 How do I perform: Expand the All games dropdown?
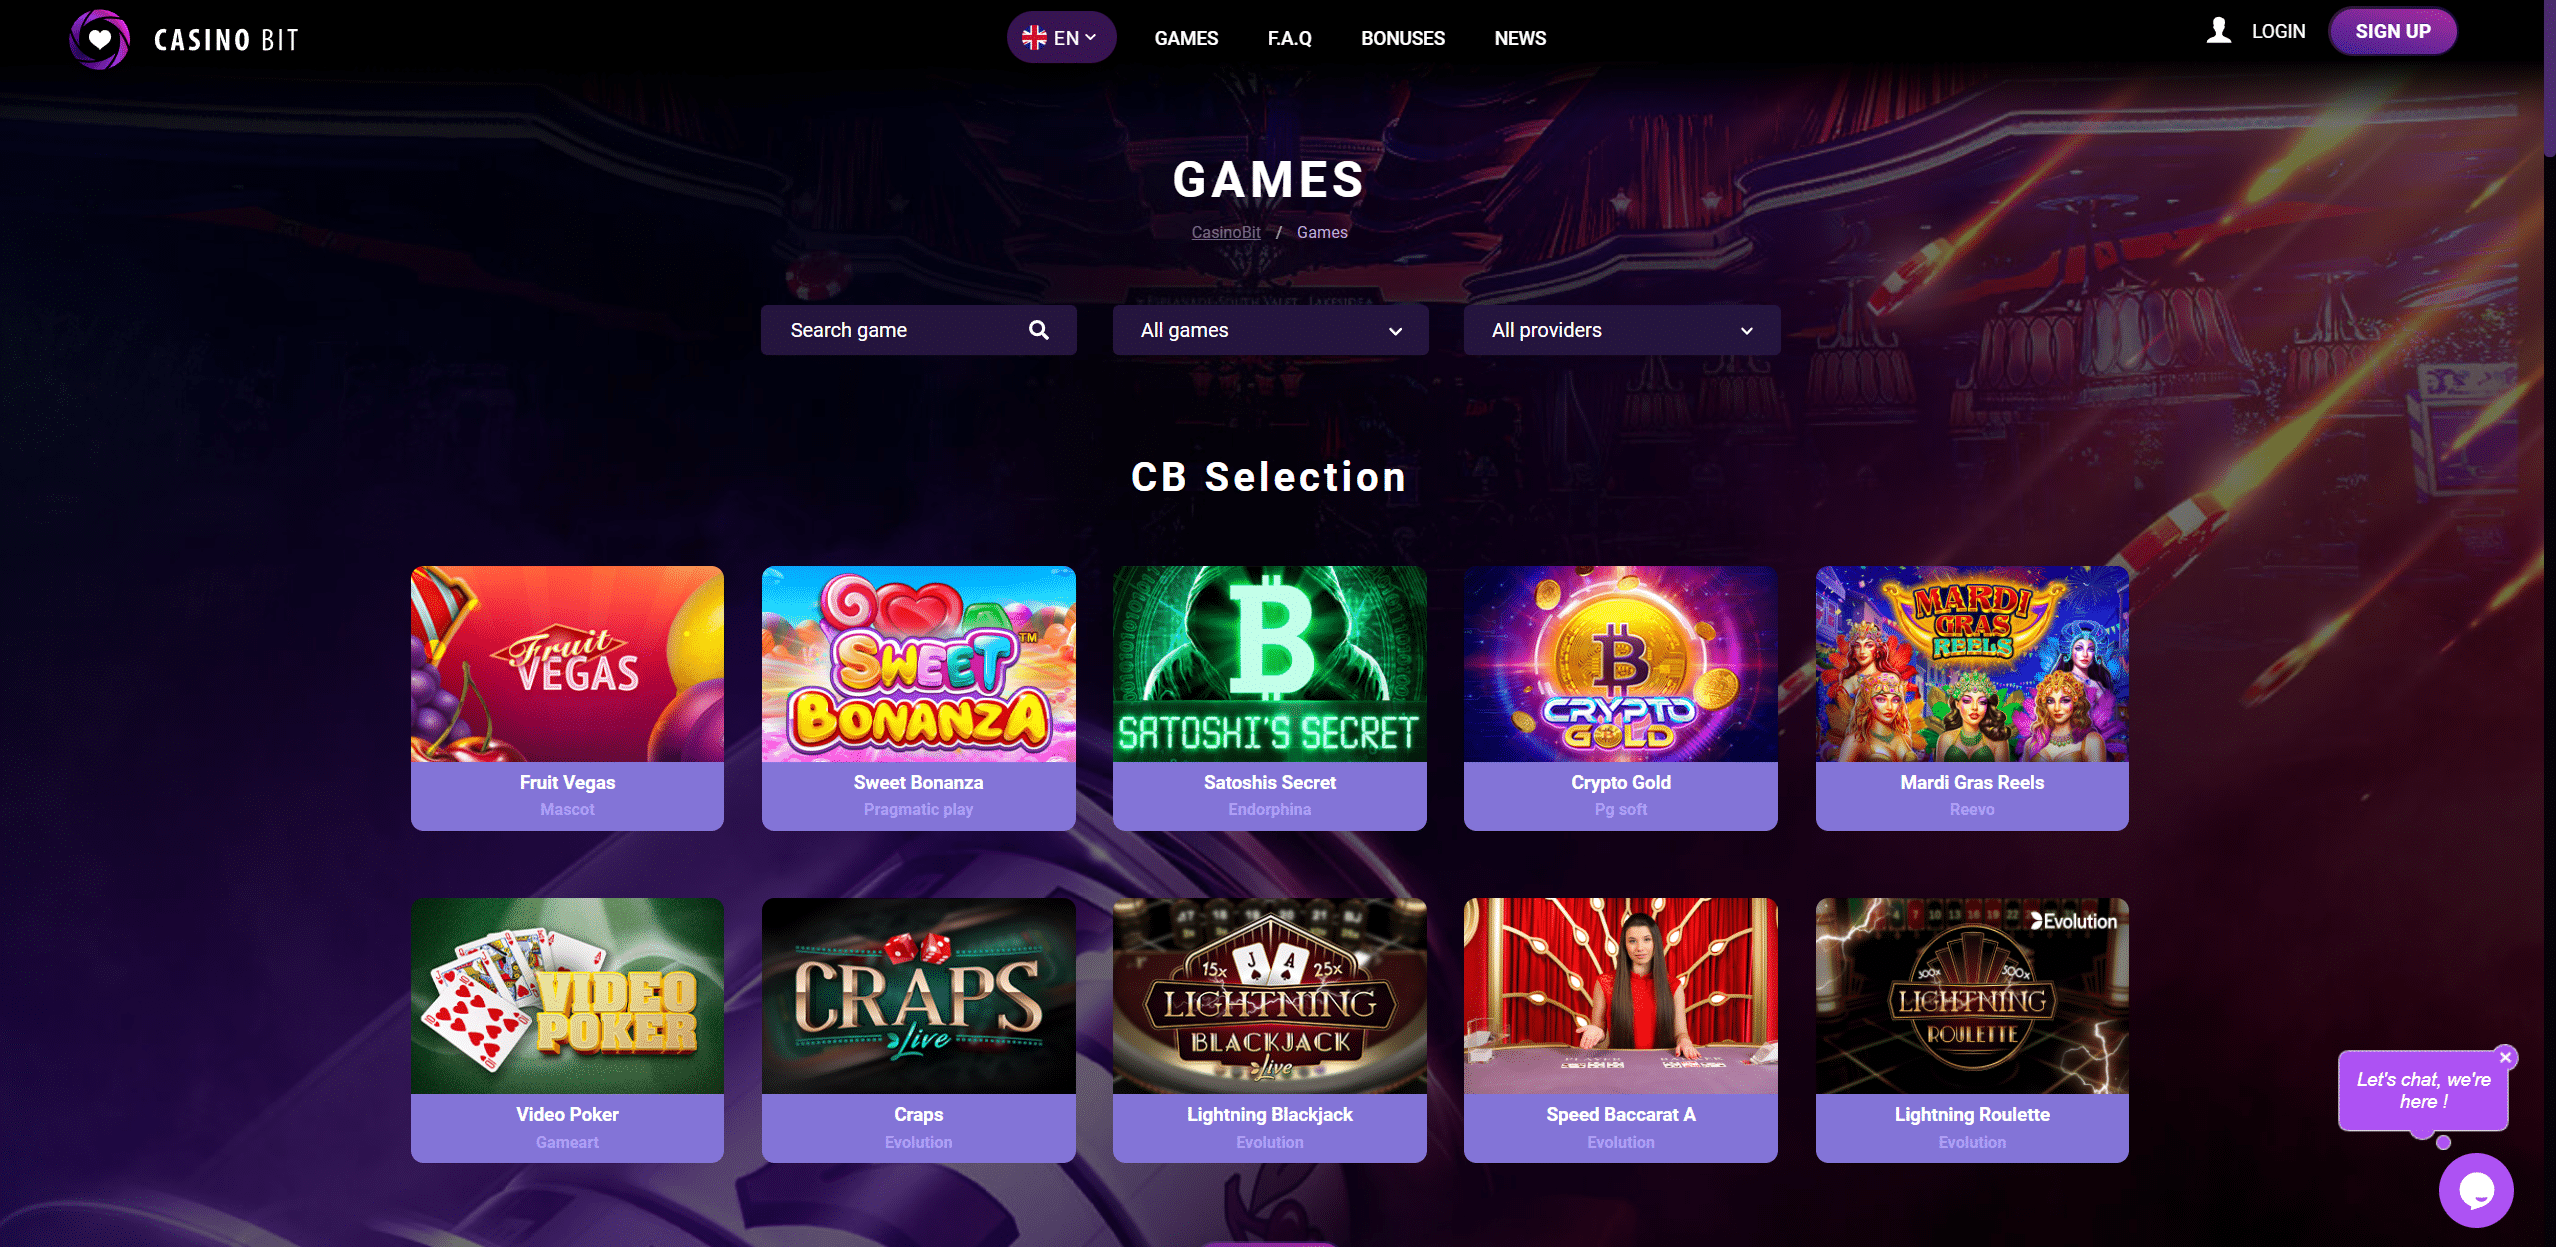point(1270,330)
